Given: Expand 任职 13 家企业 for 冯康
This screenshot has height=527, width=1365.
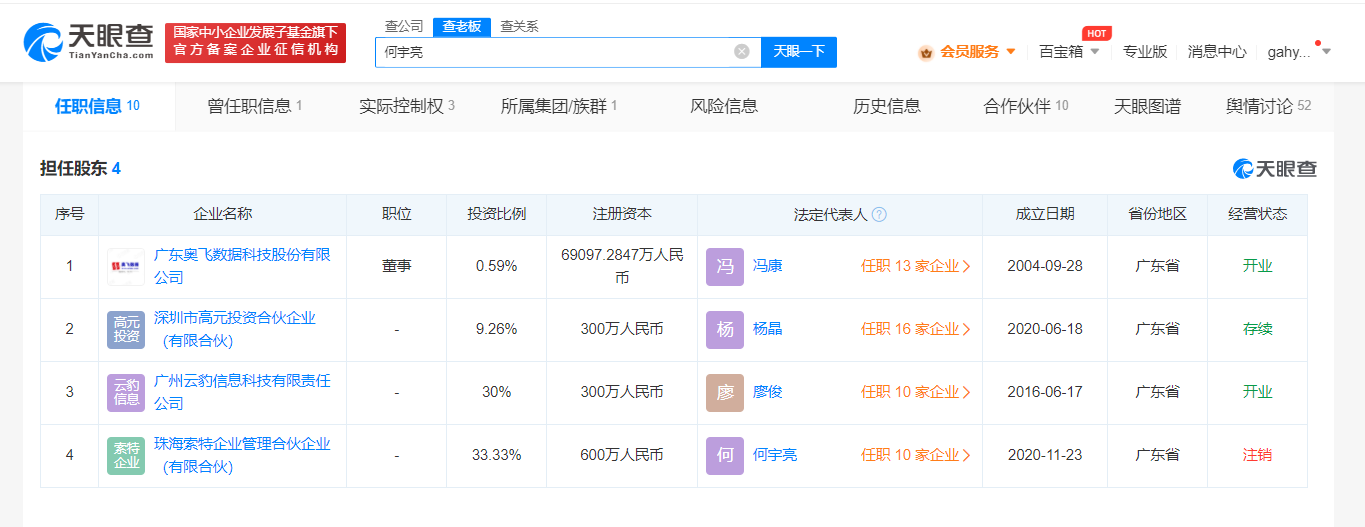Looking at the screenshot, I should (x=915, y=266).
